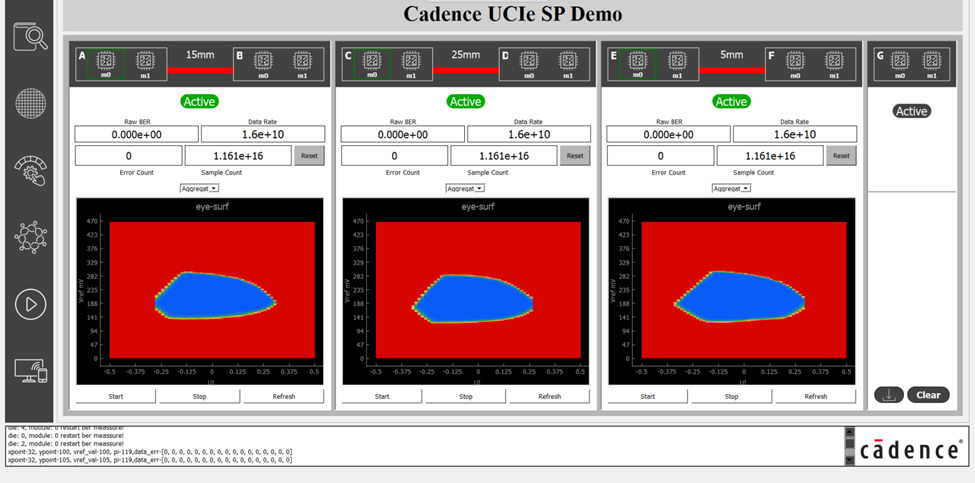Refresh the eye plot in 15mm panel
Screen dimensions: 975x483
(x=284, y=396)
